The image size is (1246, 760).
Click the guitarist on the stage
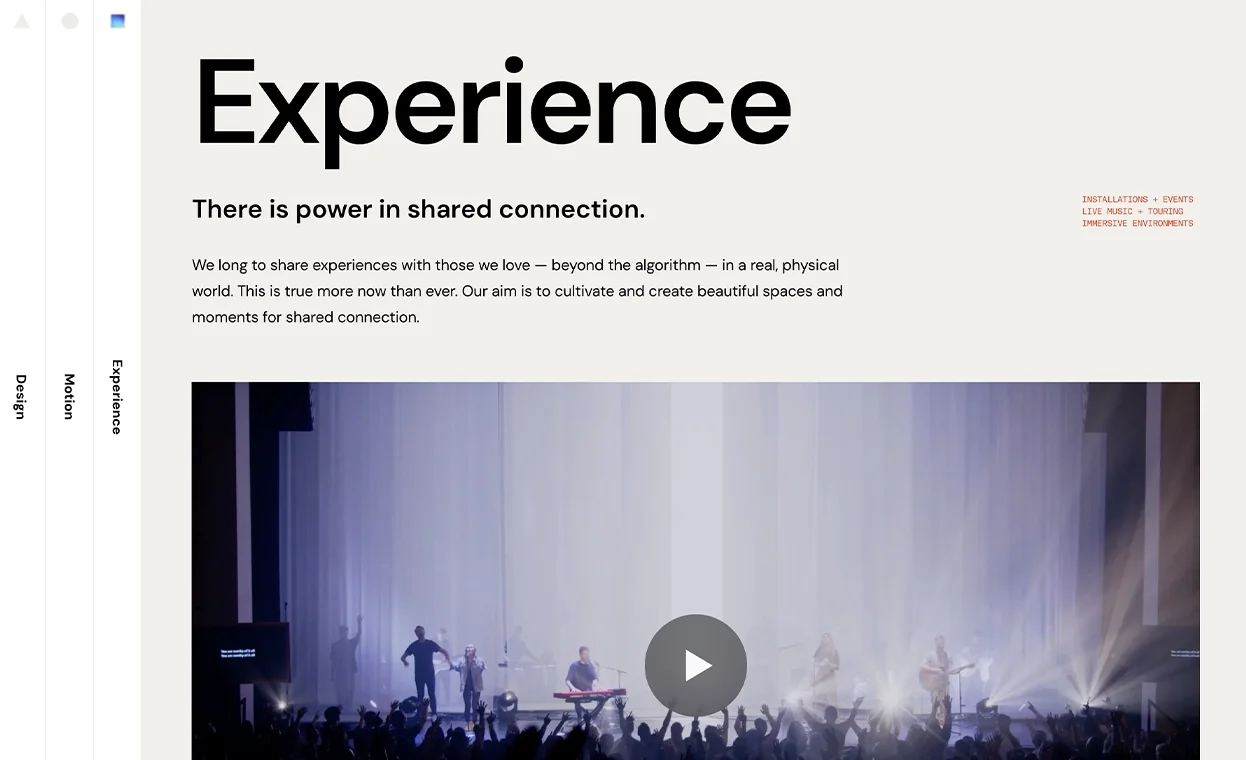tap(937, 676)
